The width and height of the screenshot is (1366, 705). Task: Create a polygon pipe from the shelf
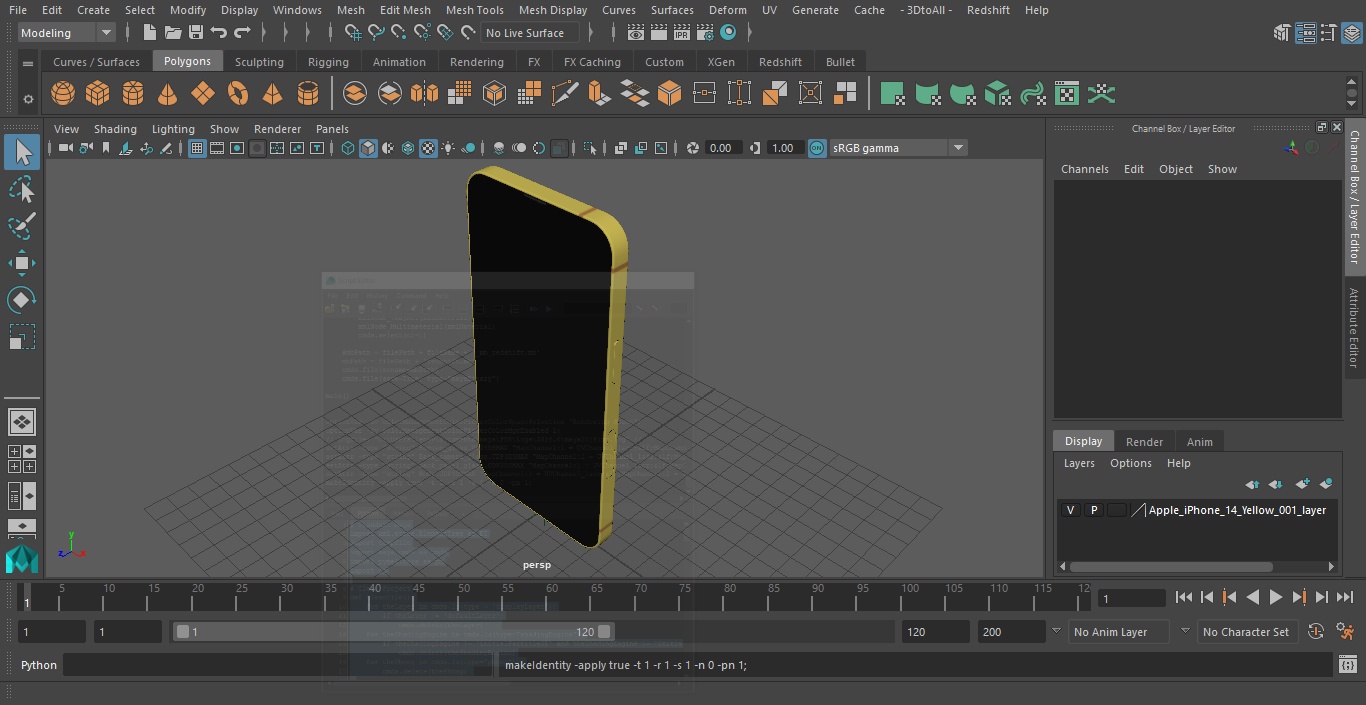point(308,94)
